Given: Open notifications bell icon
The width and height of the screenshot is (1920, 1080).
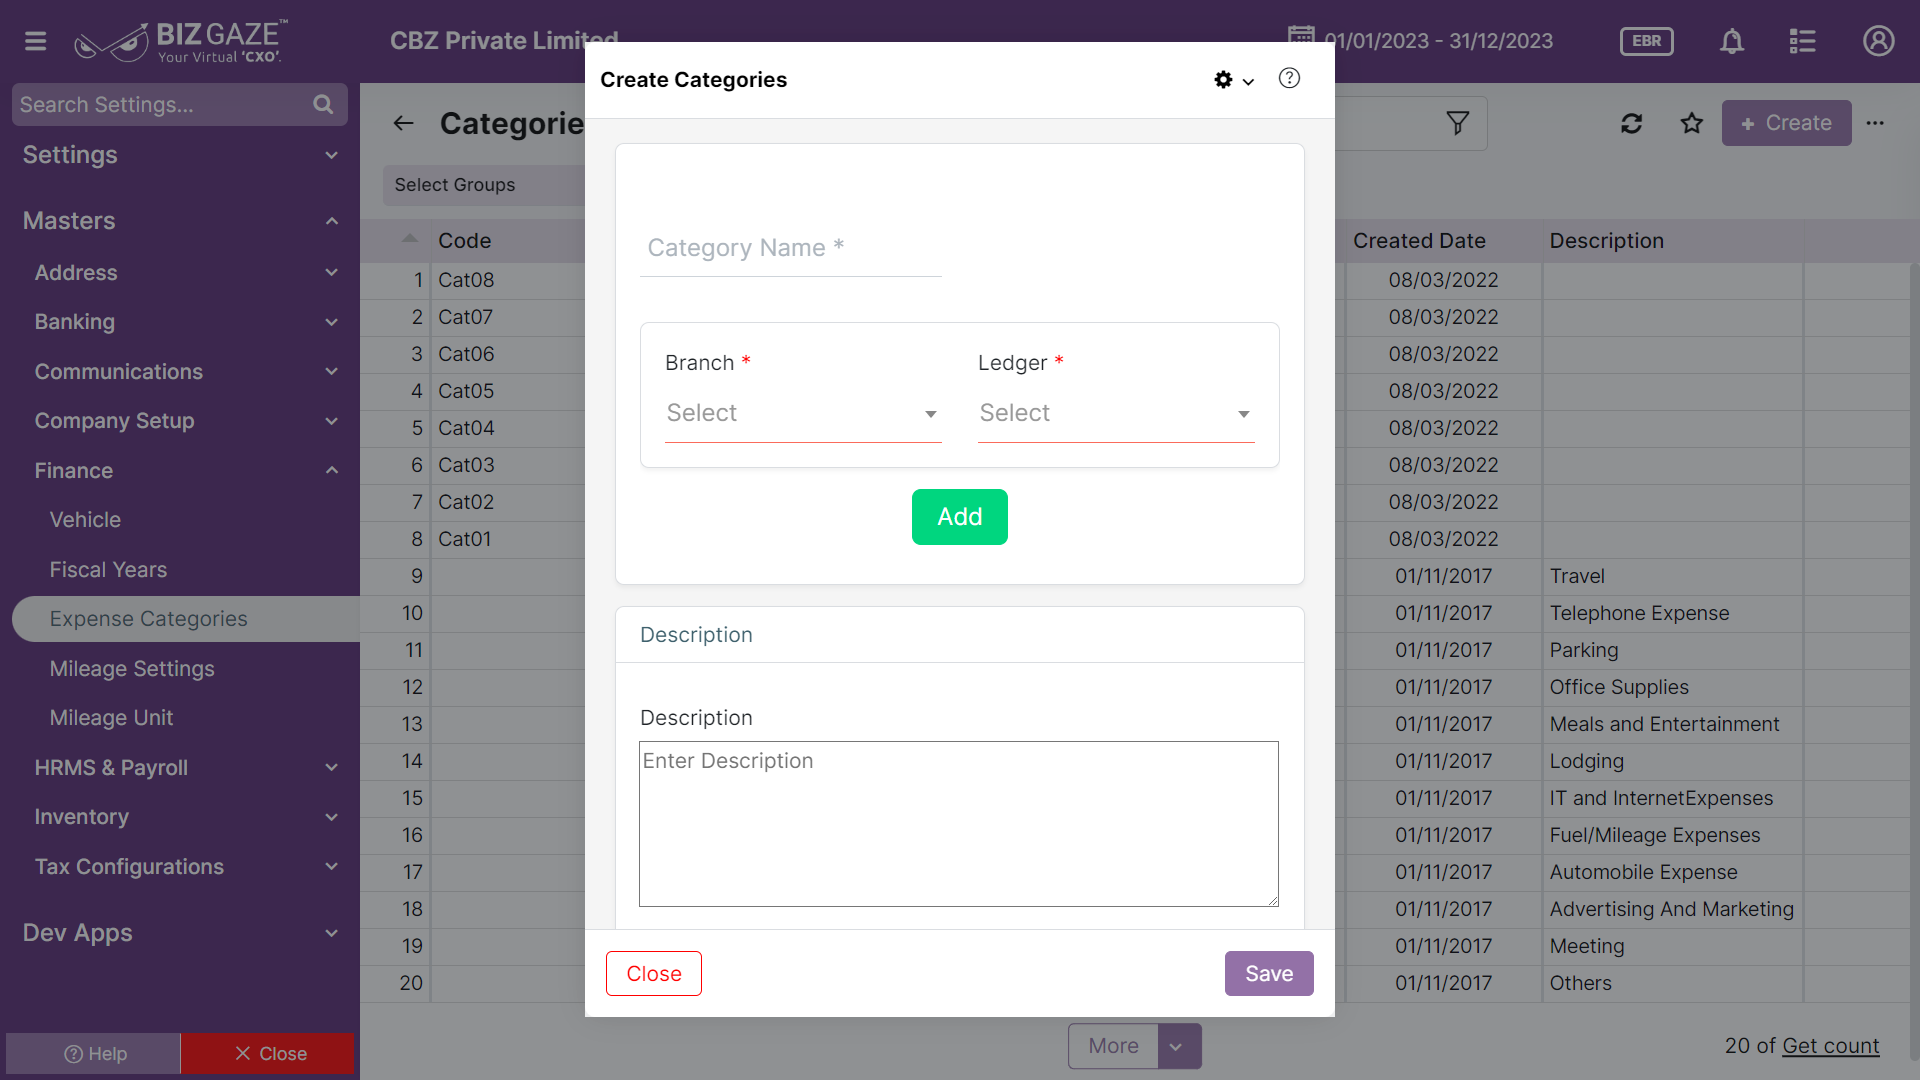Looking at the screenshot, I should (x=1732, y=41).
